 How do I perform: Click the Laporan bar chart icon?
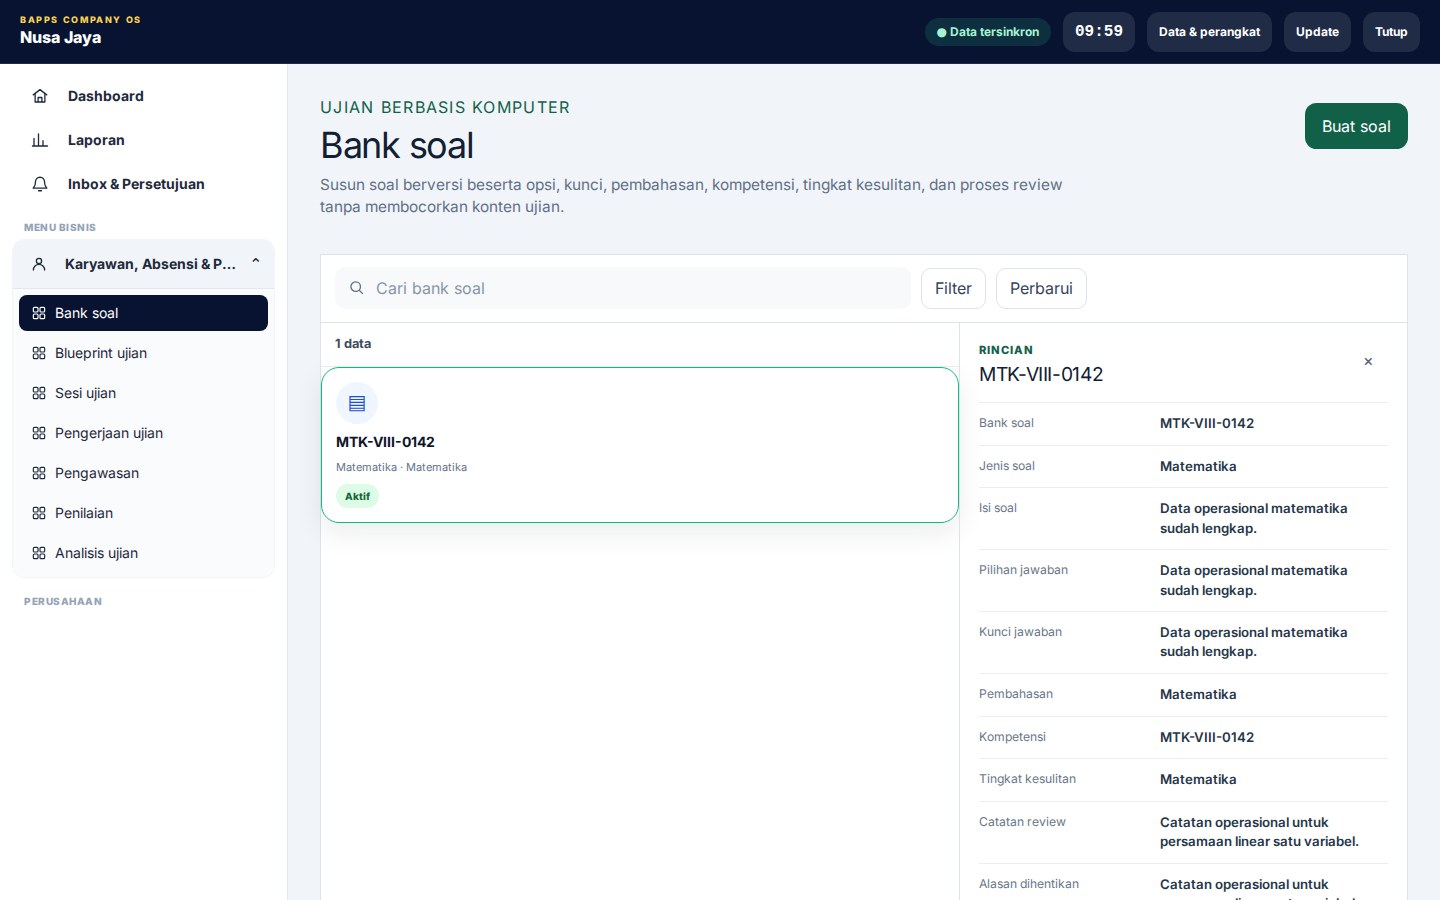[40, 140]
